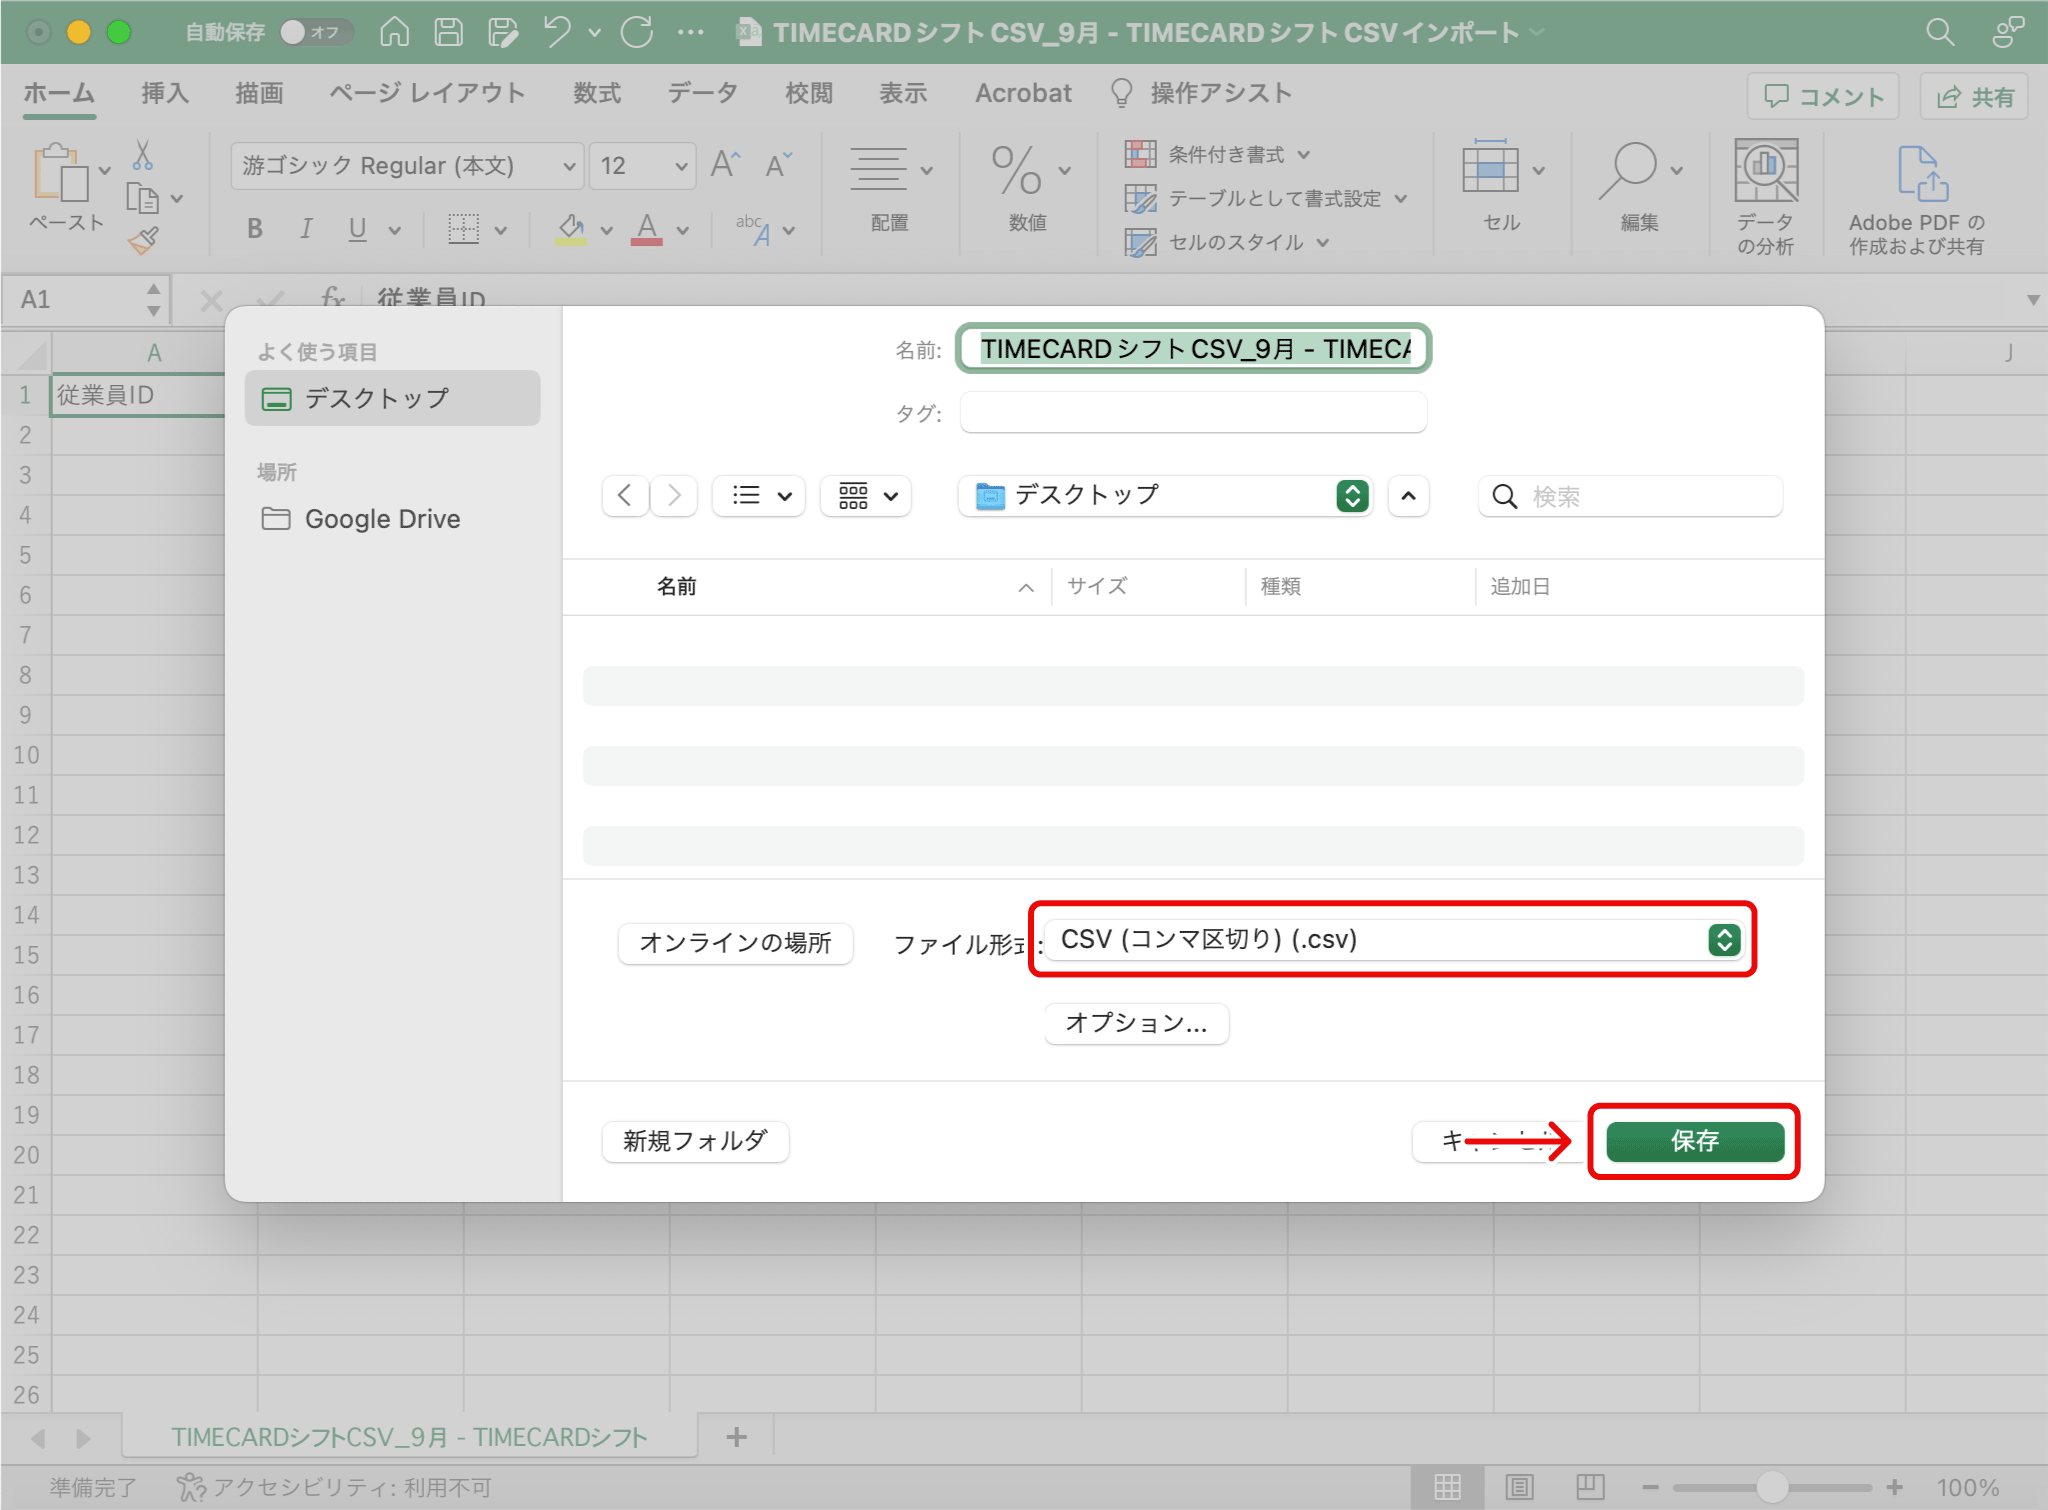Open the font name dropdown 游ゴシック Regular
Image resolution: width=2048 pixels, height=1510 pixels.
[x=407, y=165]
